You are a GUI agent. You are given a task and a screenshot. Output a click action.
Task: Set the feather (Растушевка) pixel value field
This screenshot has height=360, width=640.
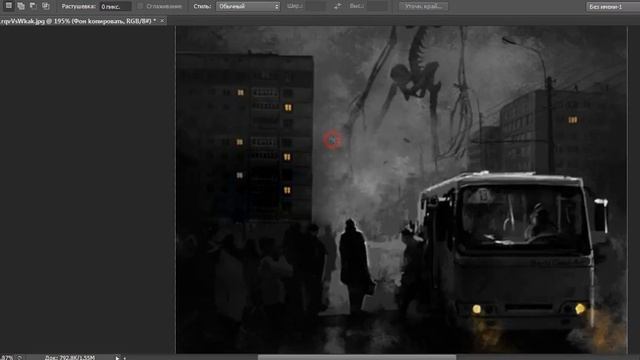coord(115,7)
